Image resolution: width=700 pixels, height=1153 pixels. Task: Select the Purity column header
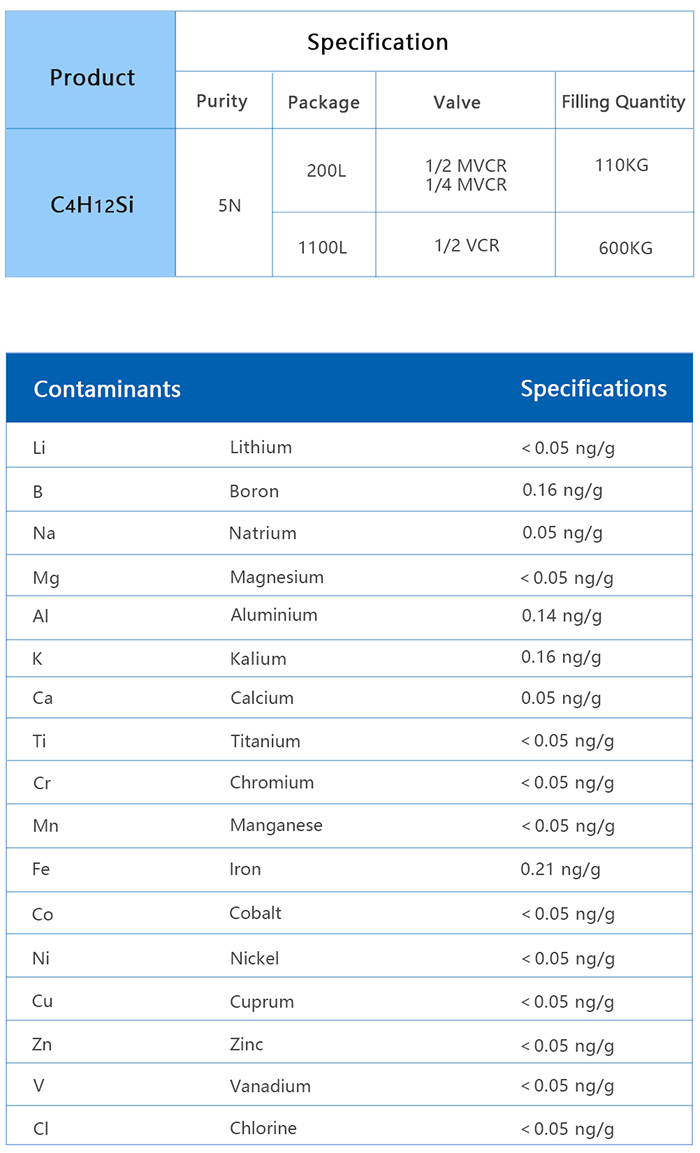click(222, 101)
